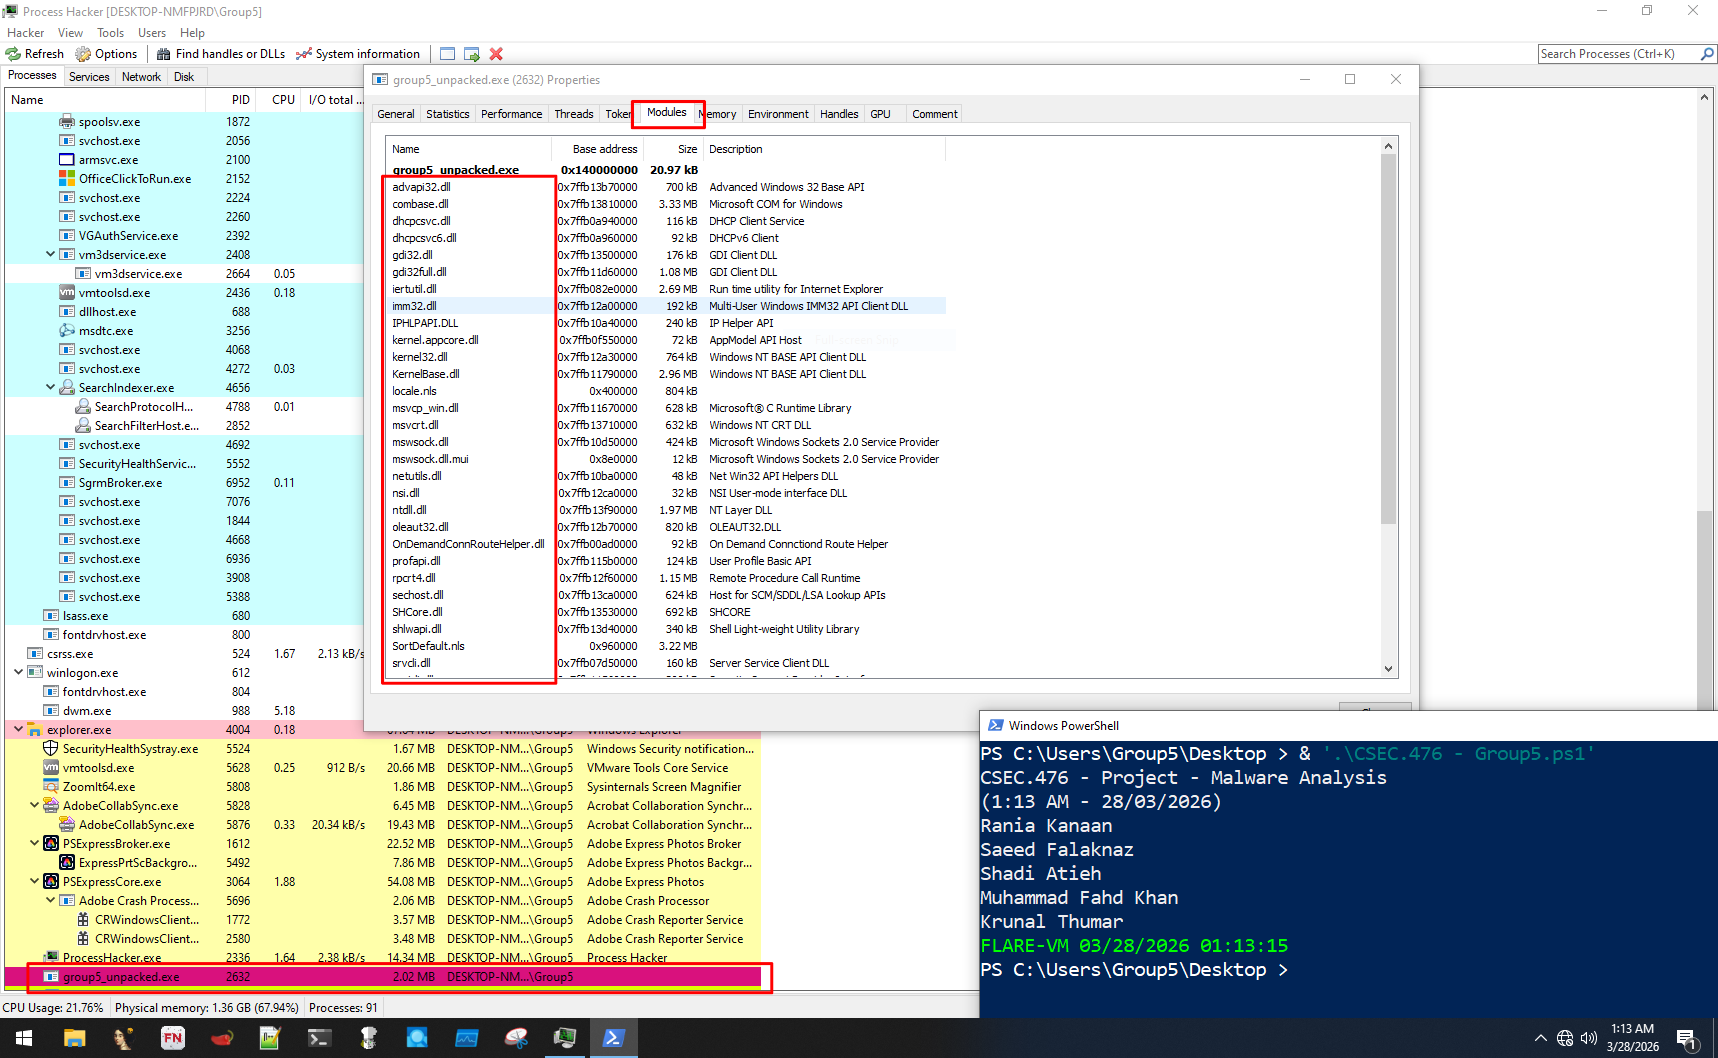The height and width of the screenshot is (1058, 1718).
Task: Click the Process Hacker icon on the taskbar
Action: click(565, 1037)
